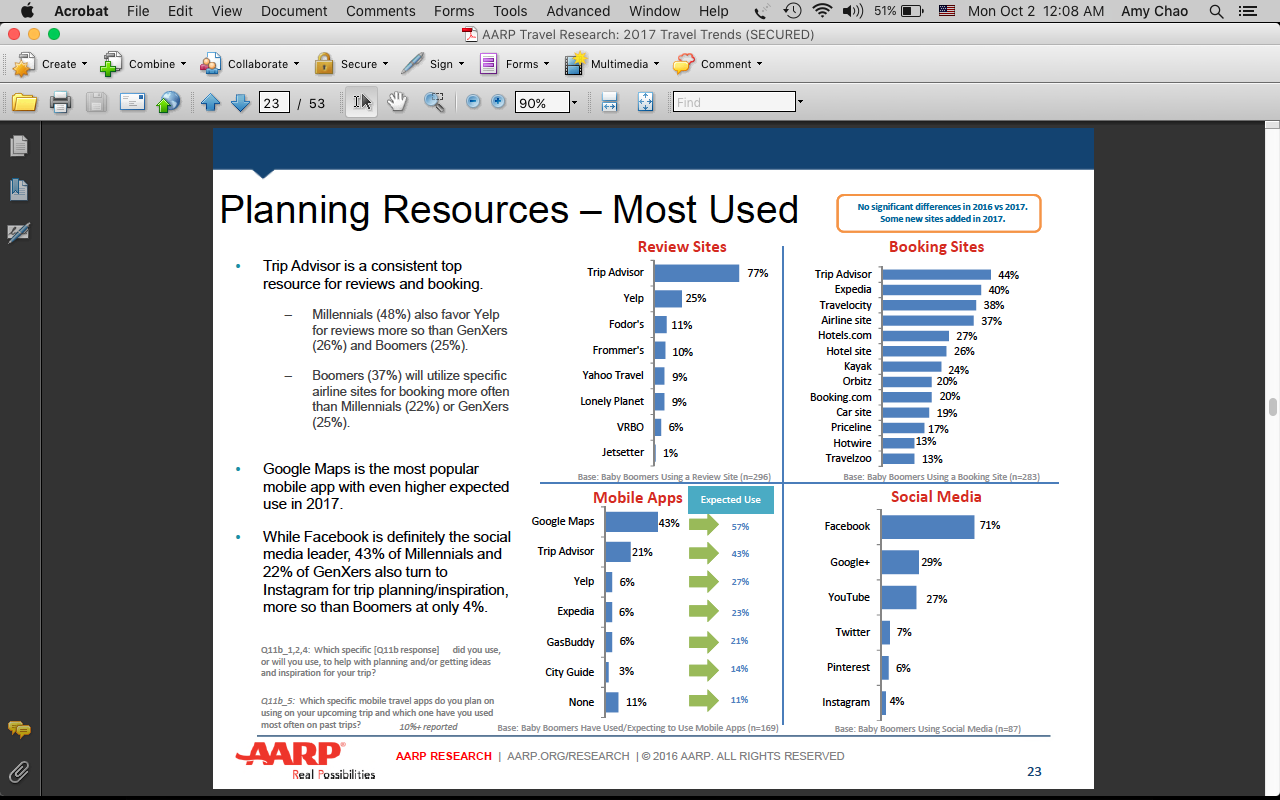Viewport: 1280px width, 800px height.
Task: Click the Zoom Out minus button
Action: [x=473, y=102]
